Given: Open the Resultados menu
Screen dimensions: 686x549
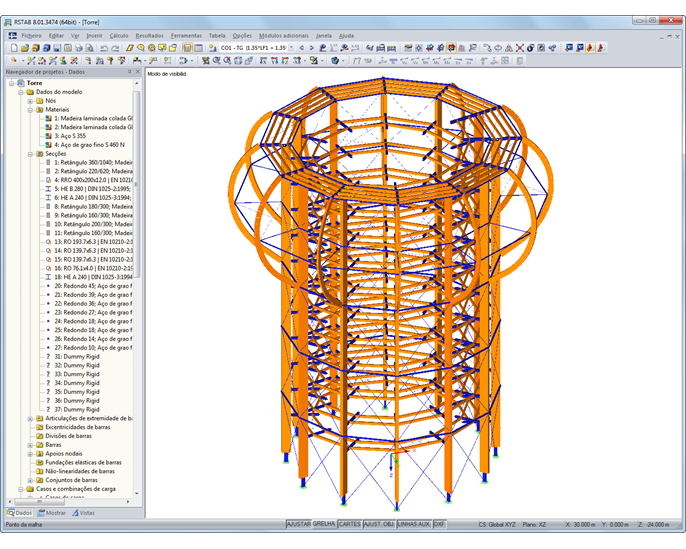Looking at the screenshot, I should tap(150, 36).
